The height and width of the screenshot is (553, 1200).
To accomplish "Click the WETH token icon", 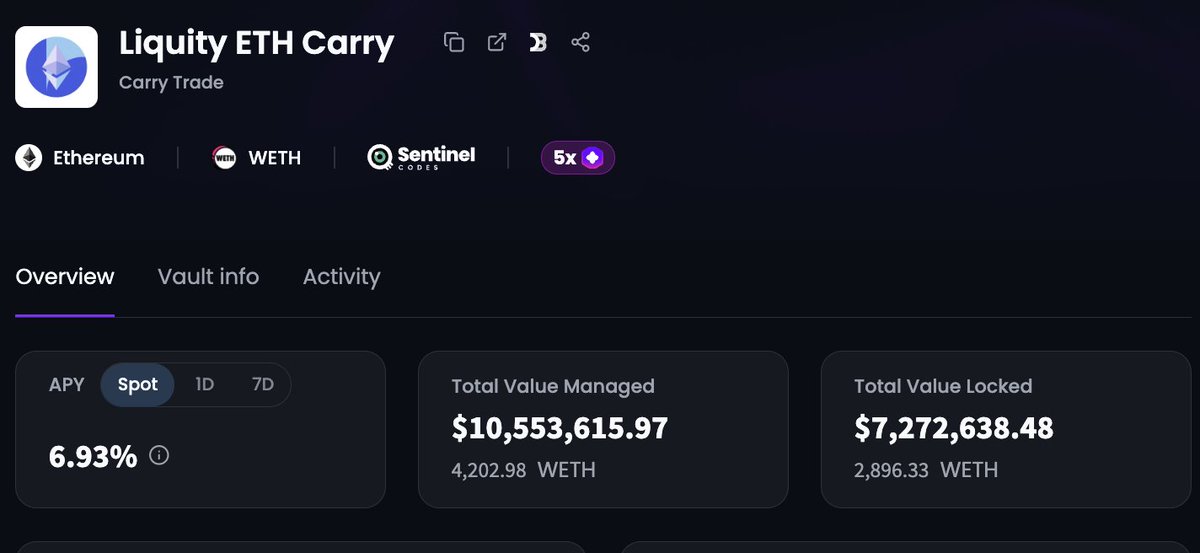I will click(224, 158).
